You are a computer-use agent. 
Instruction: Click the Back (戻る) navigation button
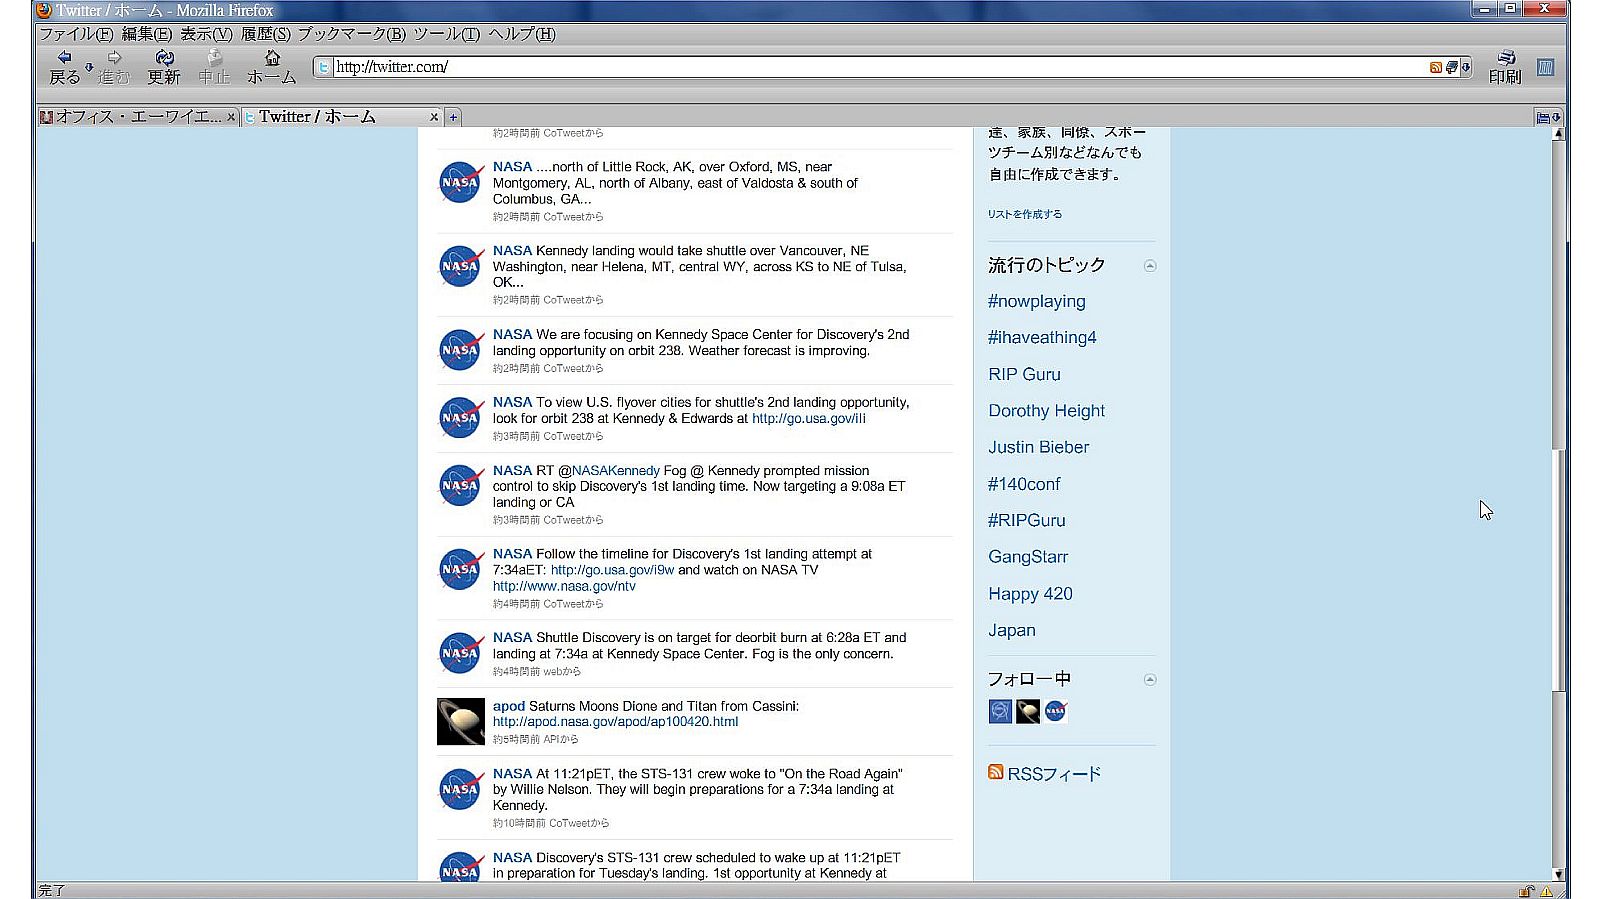[64, 66]
